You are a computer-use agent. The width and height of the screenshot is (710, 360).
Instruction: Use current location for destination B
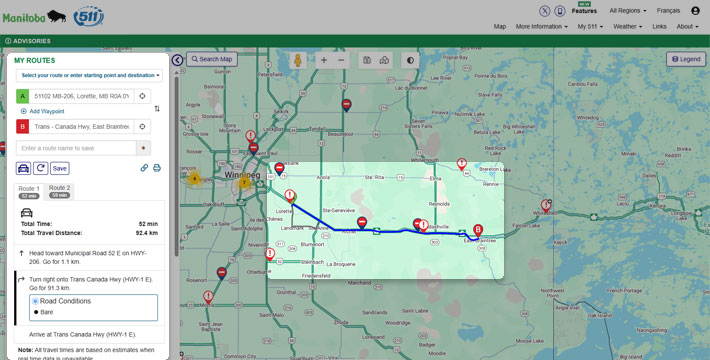[142, 126]
